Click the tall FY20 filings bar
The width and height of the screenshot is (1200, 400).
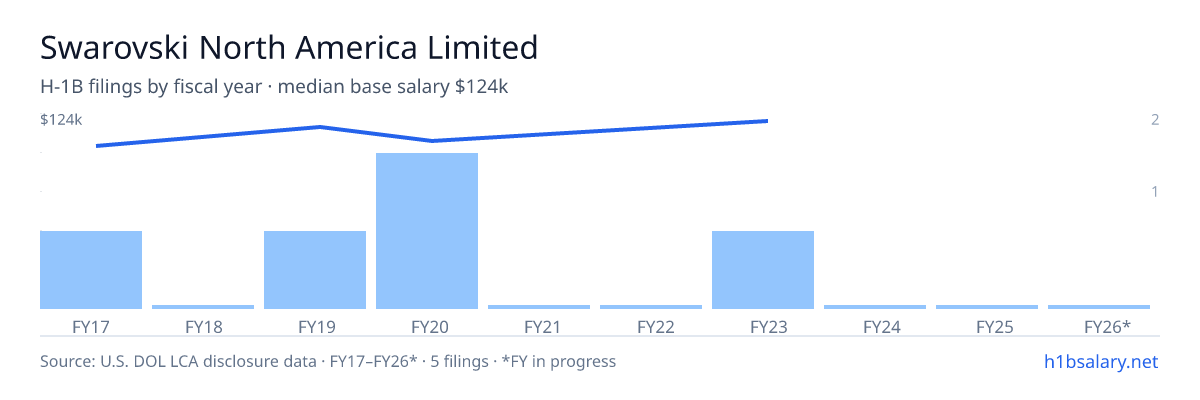coord(427,231)
